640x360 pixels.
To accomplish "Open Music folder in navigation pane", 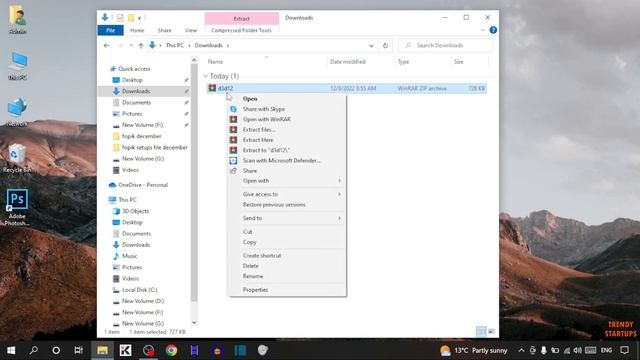I will [129, 256].
